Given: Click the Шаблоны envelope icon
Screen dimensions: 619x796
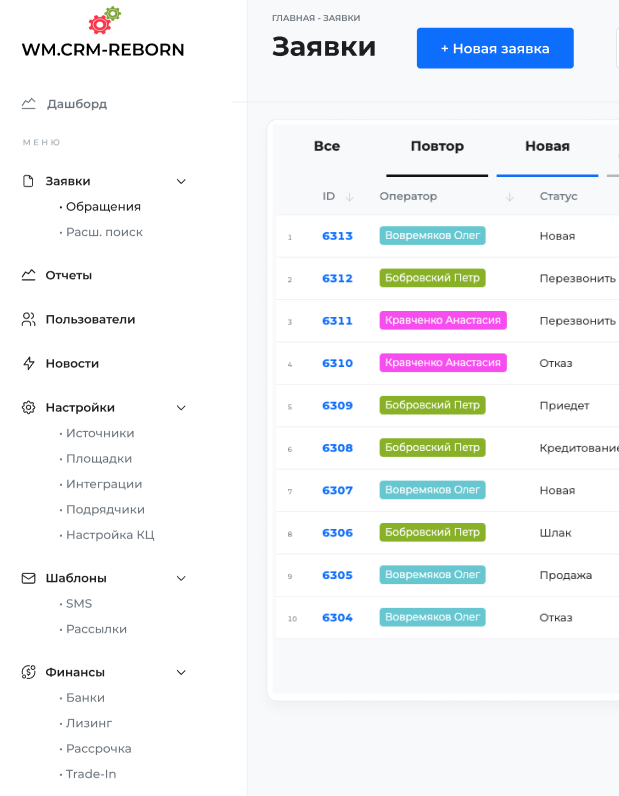Looking at the screenshot, I should (28, 578).
